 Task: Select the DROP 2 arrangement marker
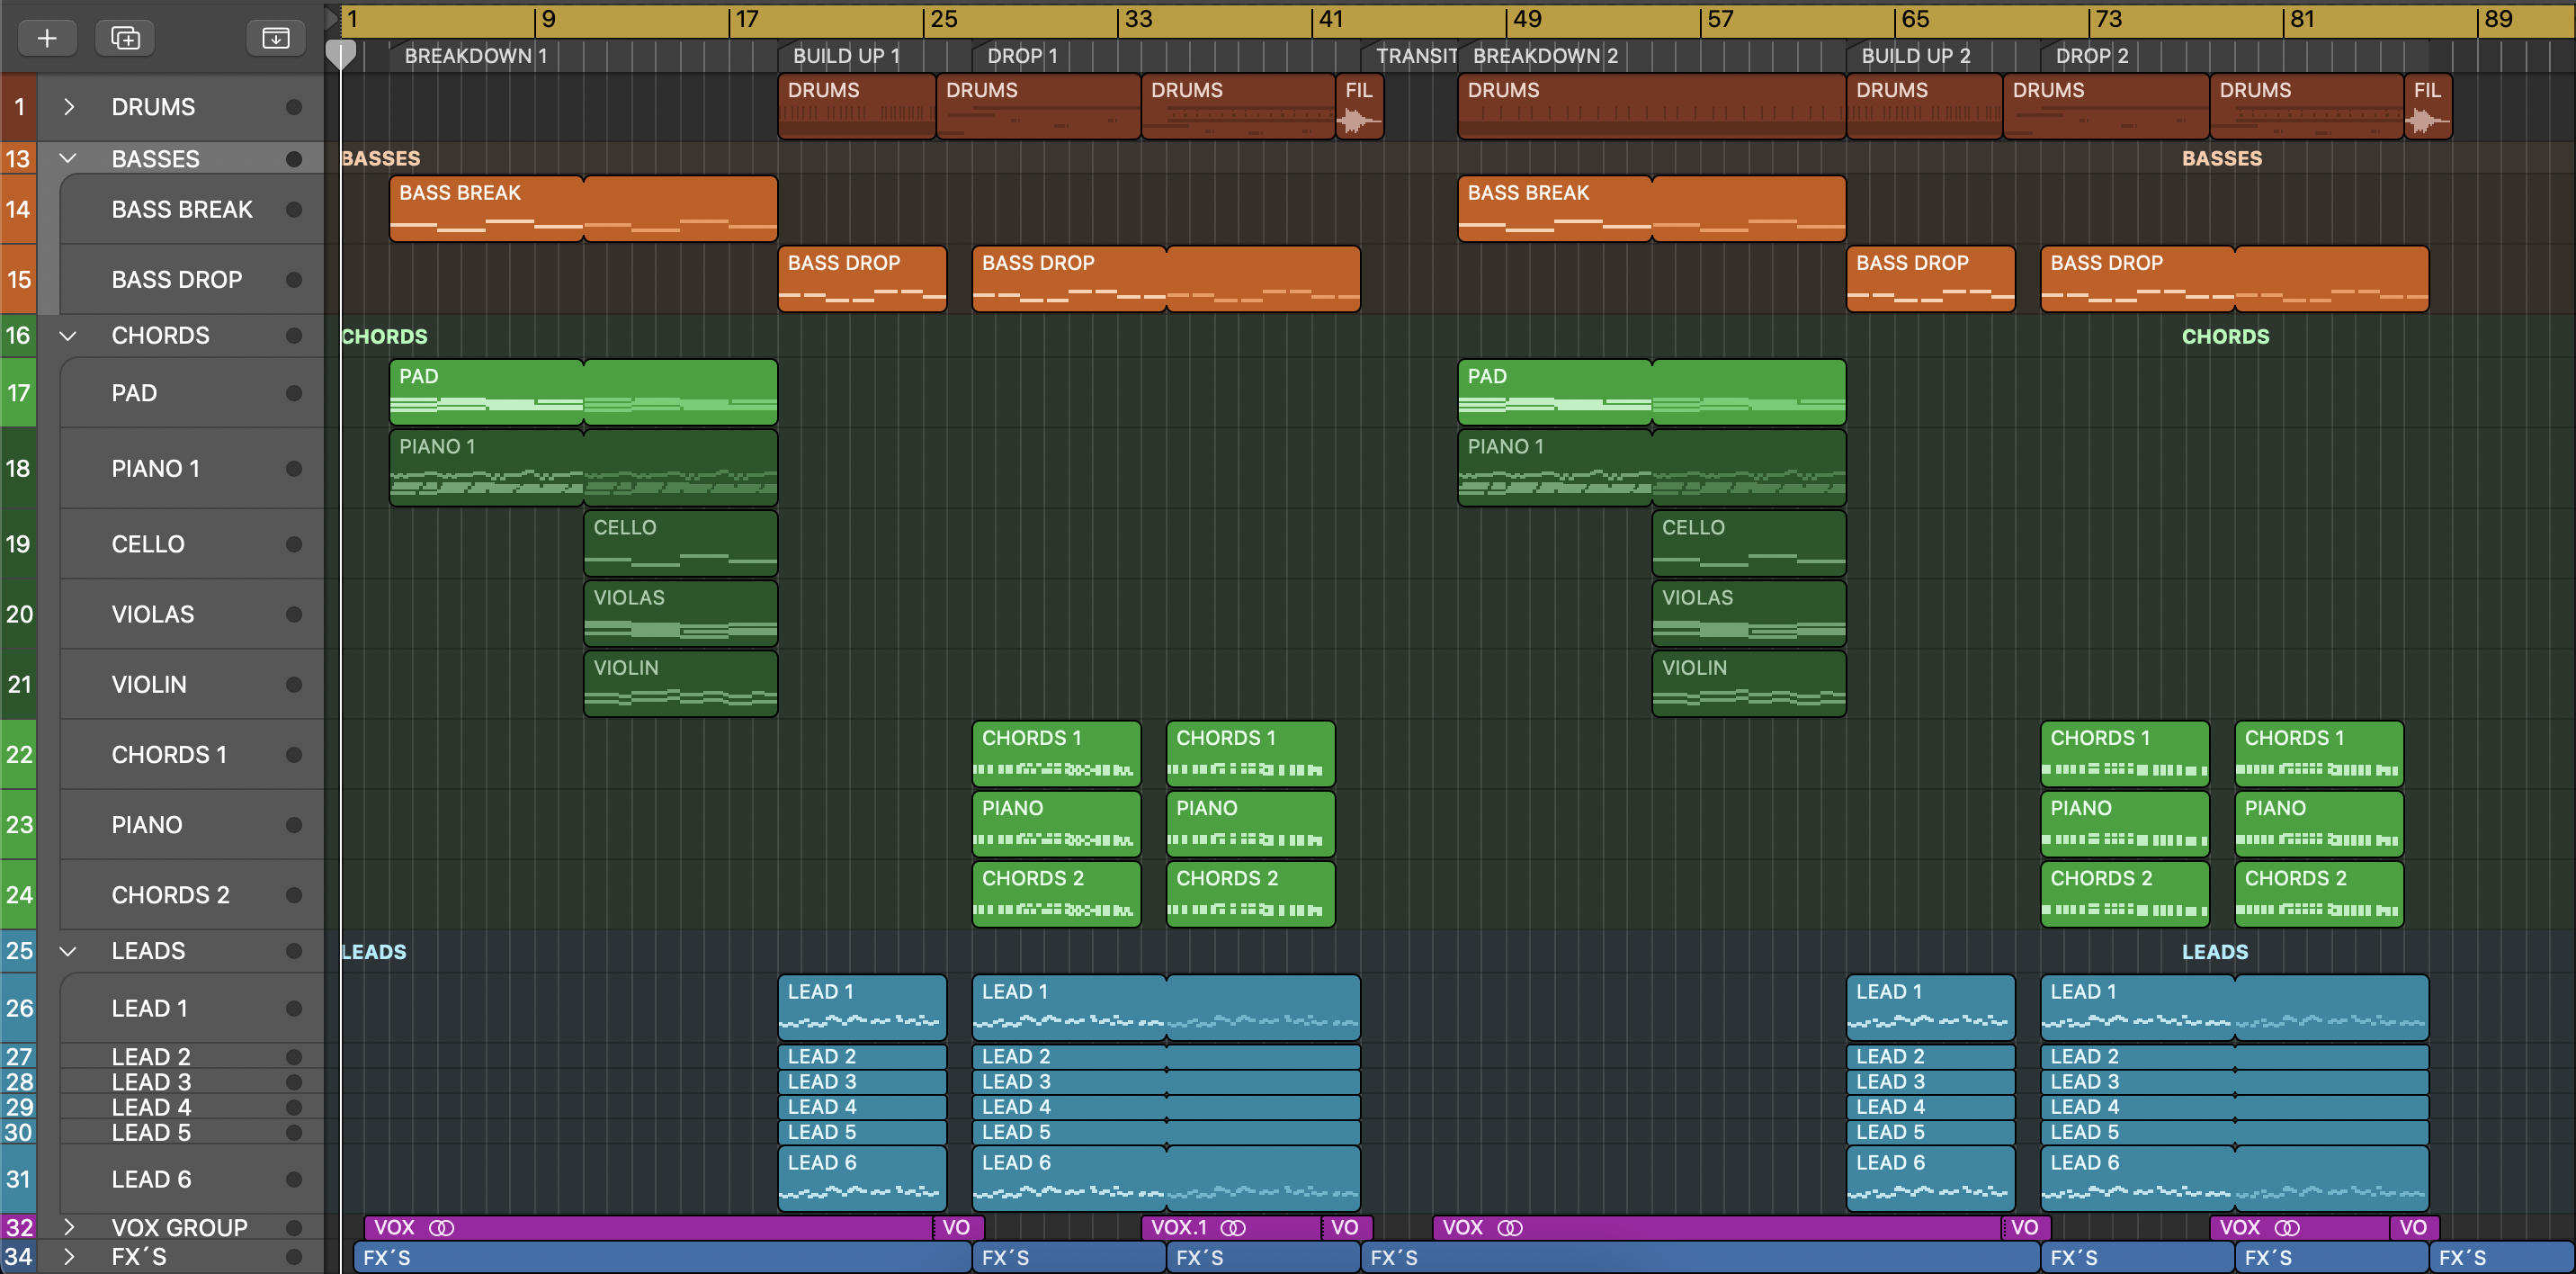coord(2092,56)
